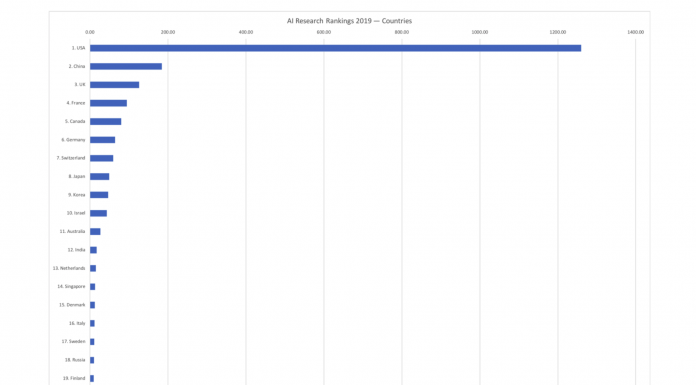
Task: Click the 12. India axis label
Action: click(76, 250)
